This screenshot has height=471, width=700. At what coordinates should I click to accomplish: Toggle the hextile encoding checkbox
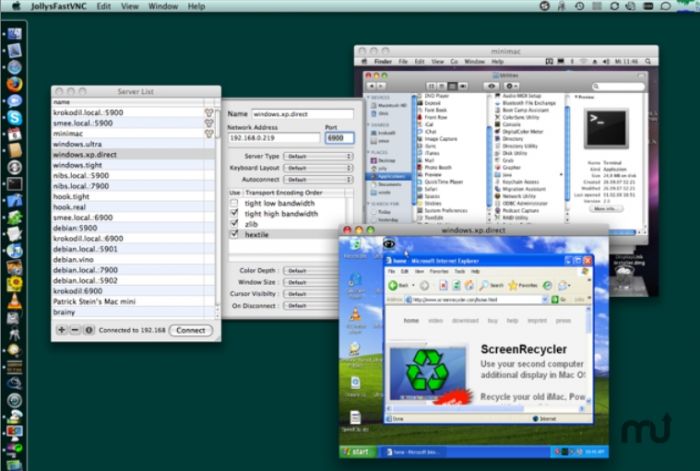(x=234, y=234)
